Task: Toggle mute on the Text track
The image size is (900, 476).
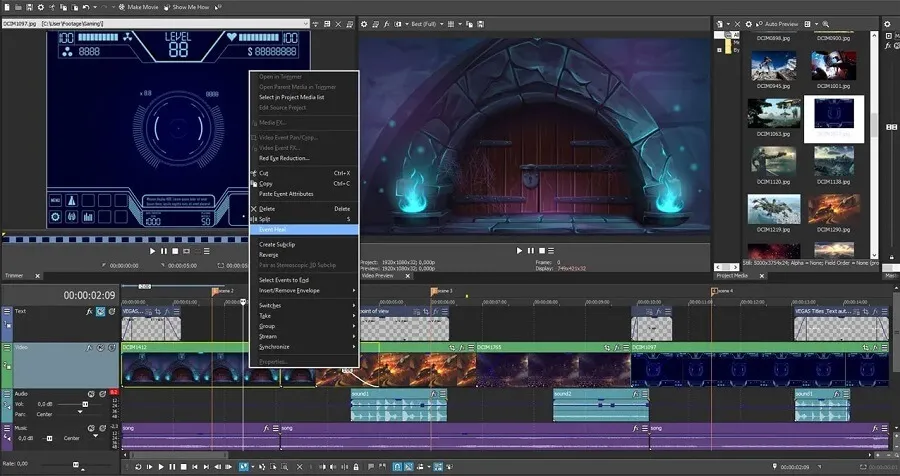Action: pos(100,311)
